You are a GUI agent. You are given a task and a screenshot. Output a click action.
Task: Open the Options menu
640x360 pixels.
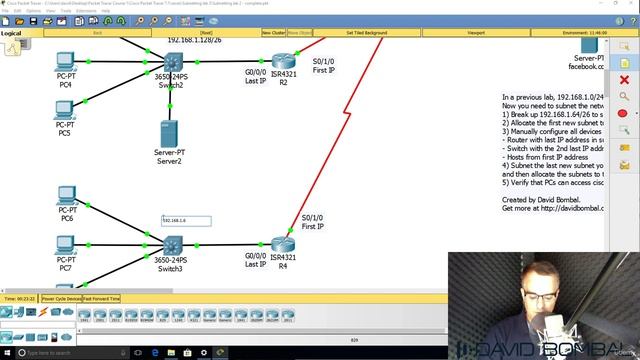33,11
